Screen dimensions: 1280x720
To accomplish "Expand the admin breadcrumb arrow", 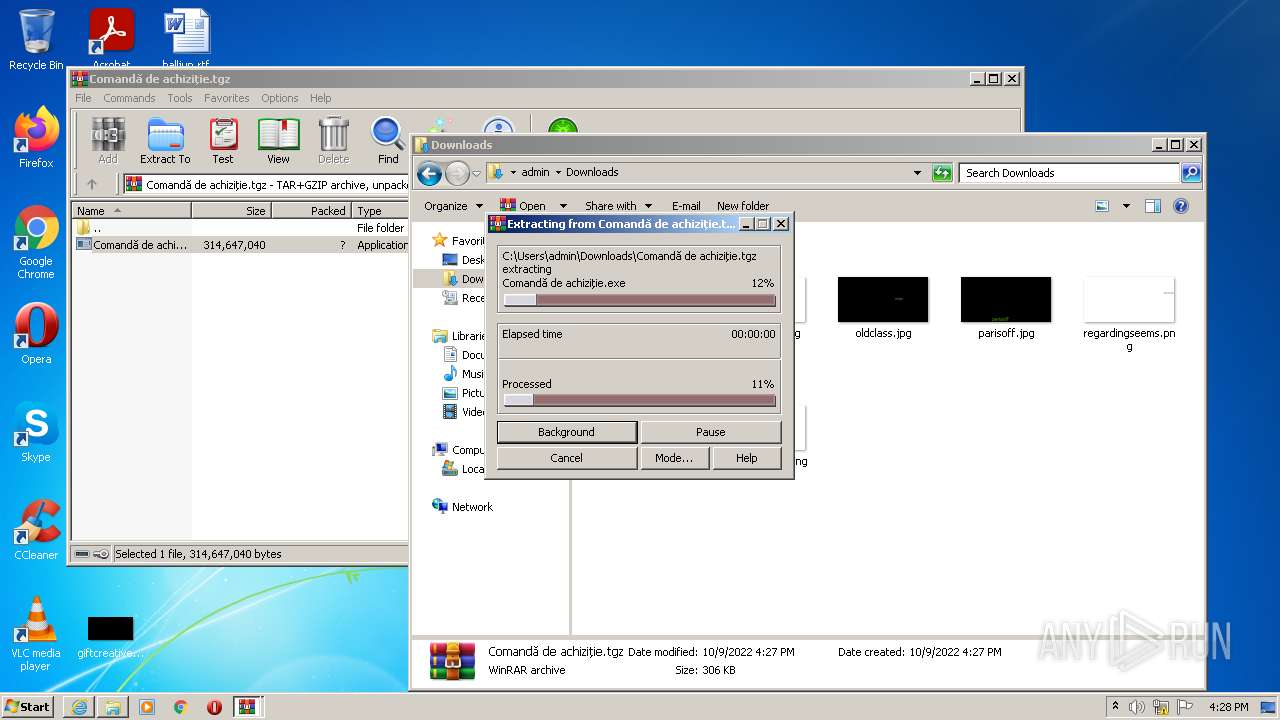I will point(558,173).
